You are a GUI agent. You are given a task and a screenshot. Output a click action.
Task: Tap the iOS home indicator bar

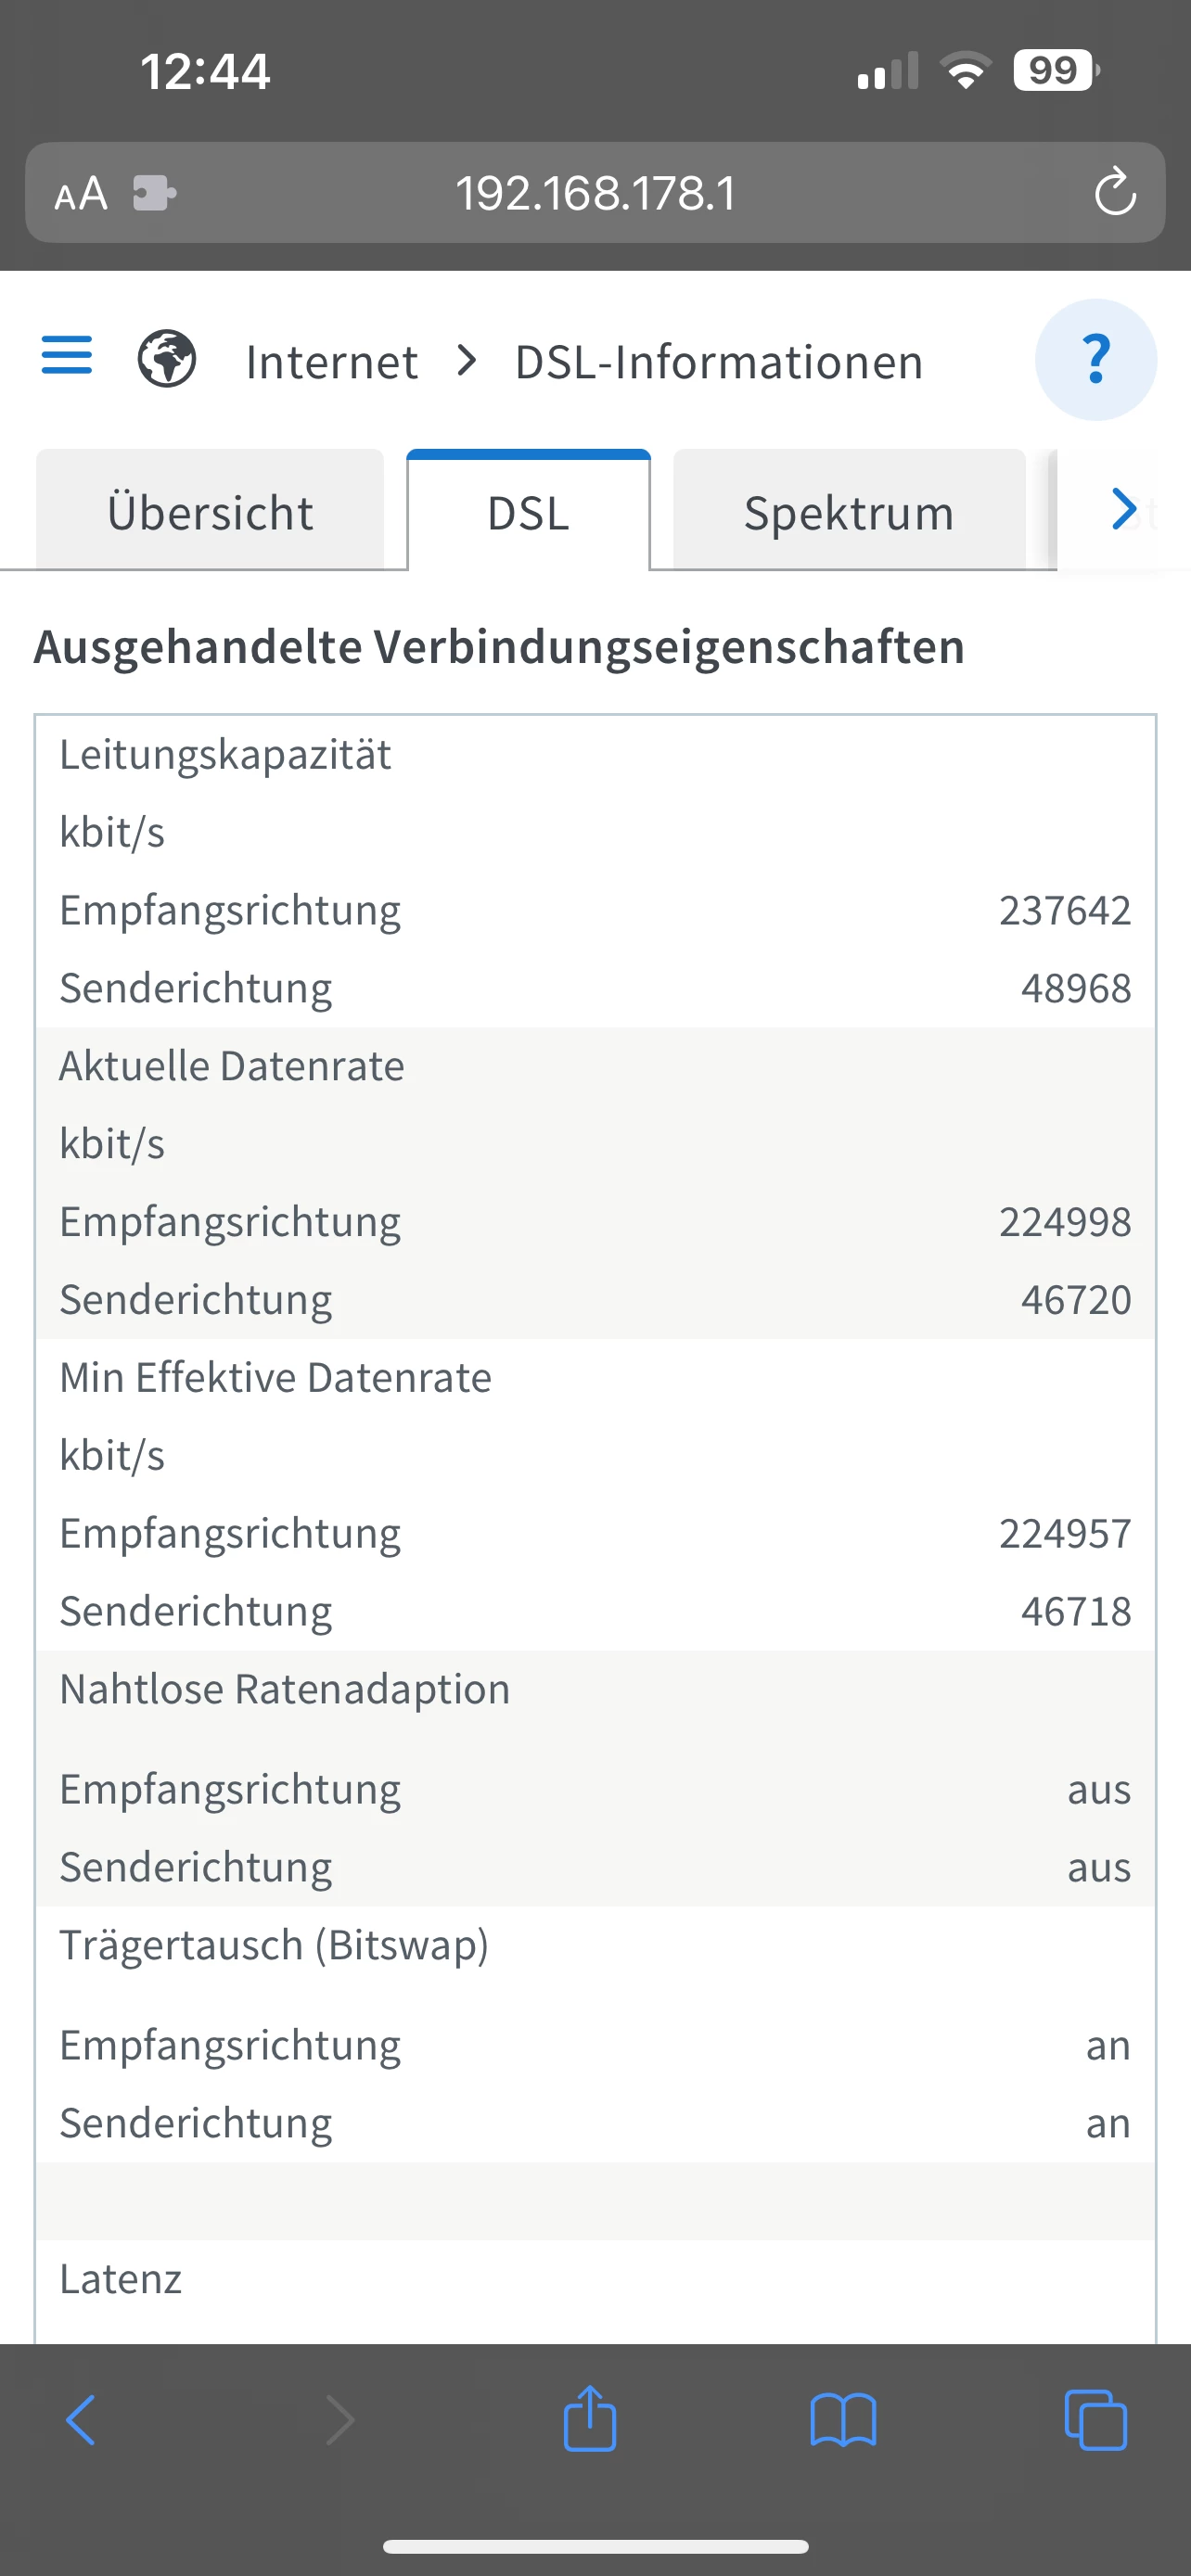tap(595, 2546)
